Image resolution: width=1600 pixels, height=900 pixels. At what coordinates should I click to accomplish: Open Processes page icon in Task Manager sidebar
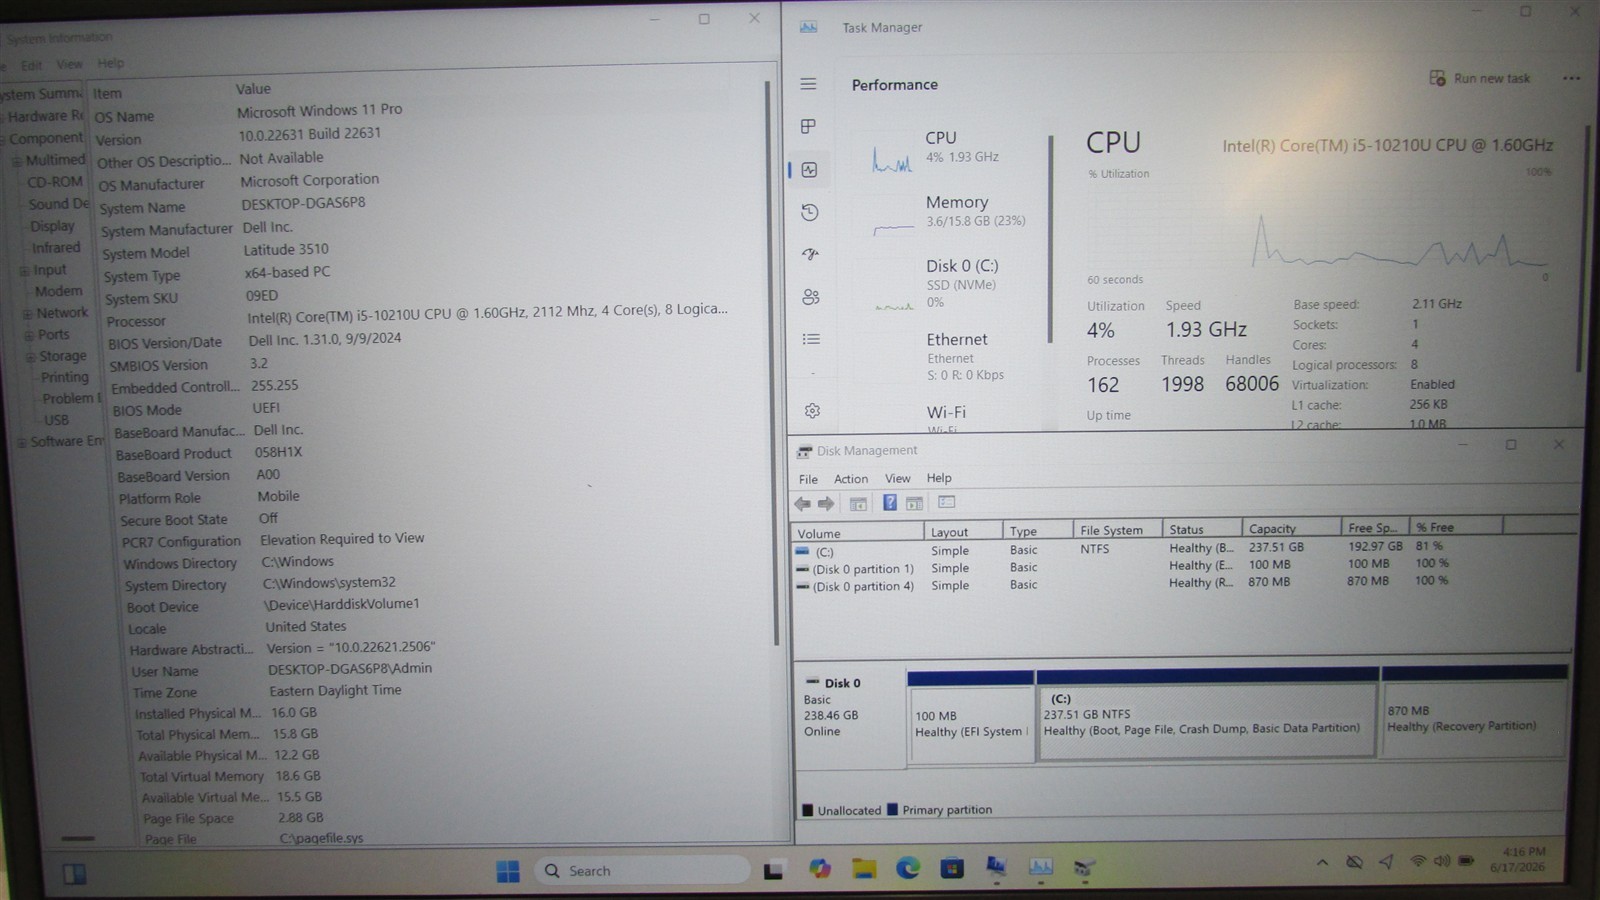[808, 126]
